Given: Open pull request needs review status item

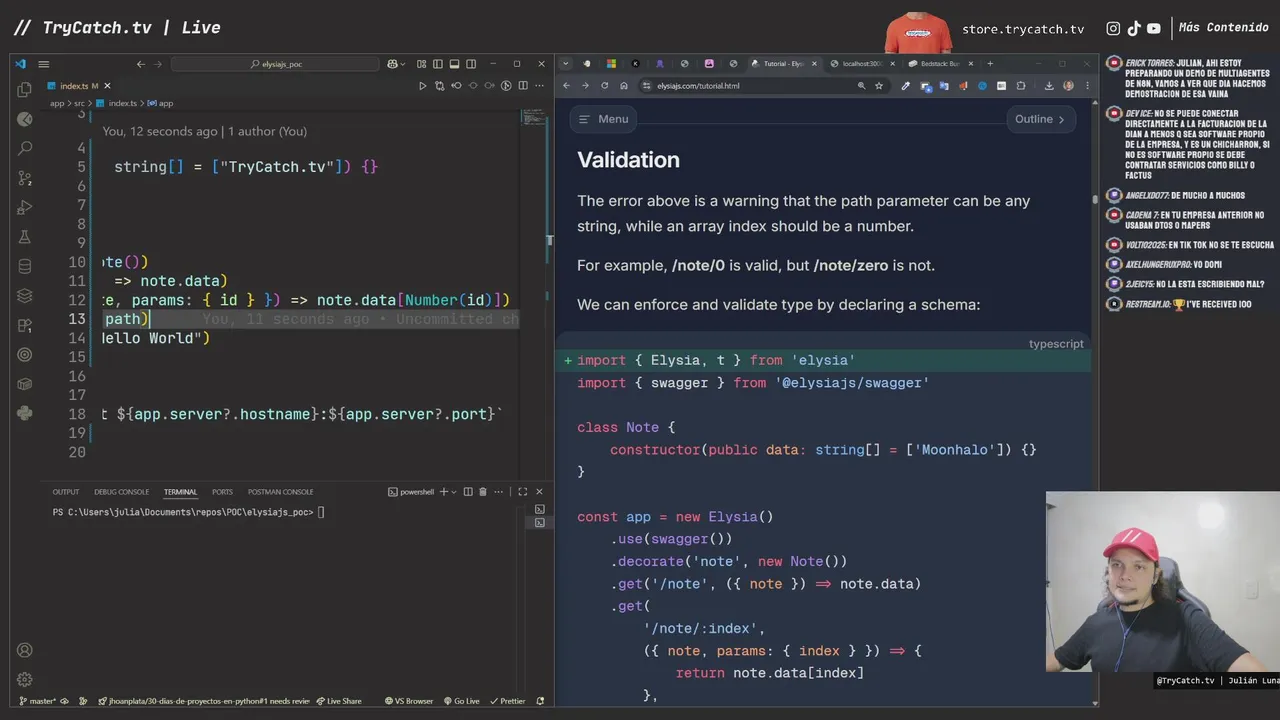Looking at the screenshot, I should pos(203,701).
